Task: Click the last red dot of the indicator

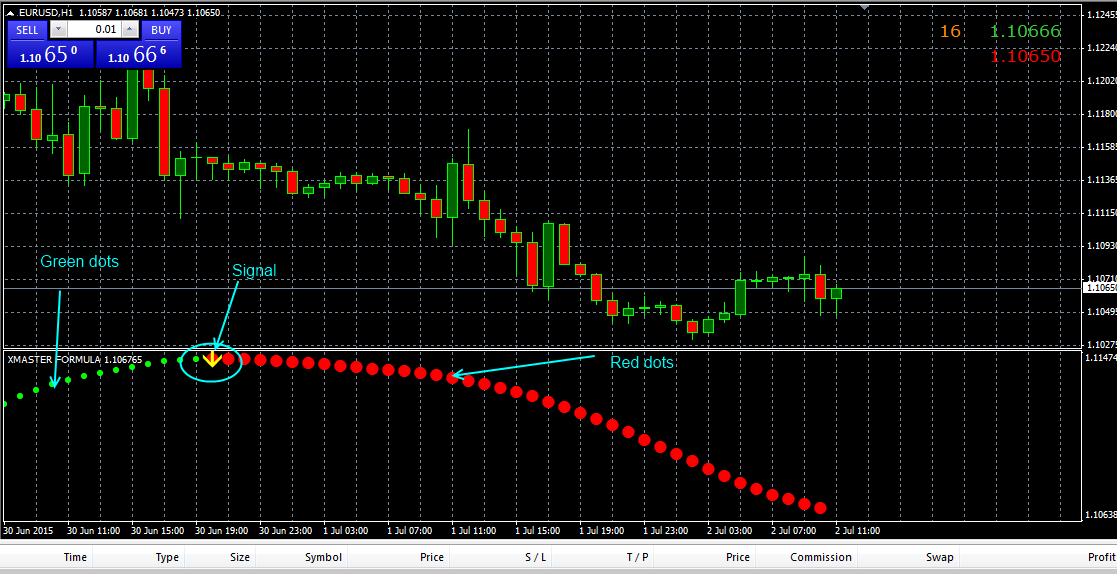Action: [x=820, y=508]
